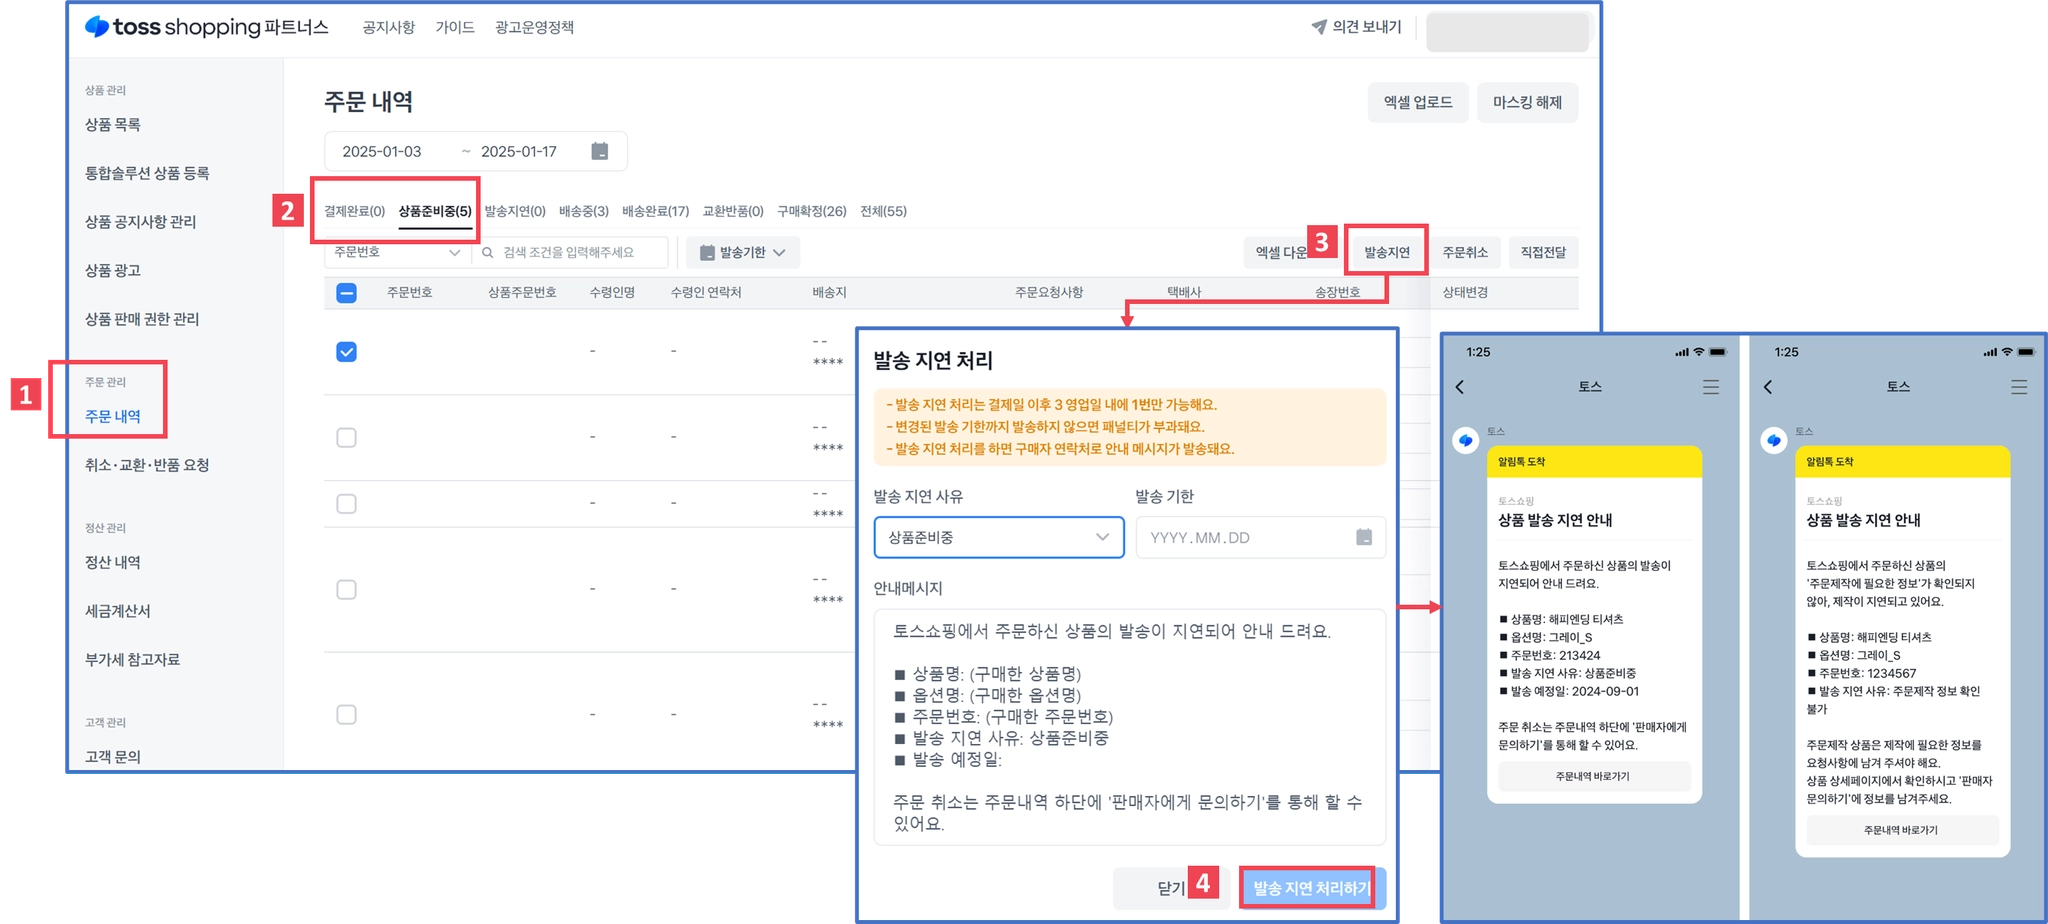Open the calendar icon in 발송 기한 field
The width and height of the screenshot is (2048, 924).
click(1364, 537)
